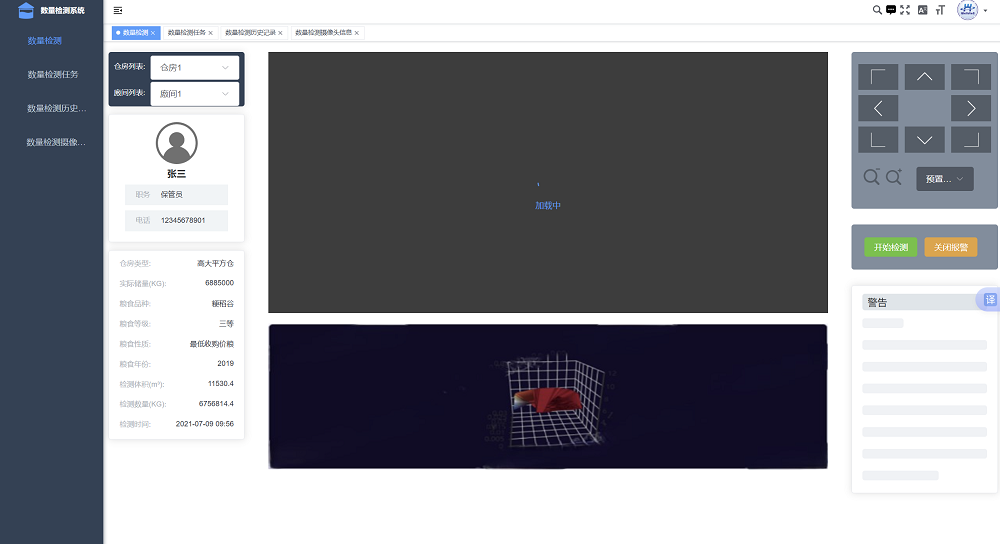The width and height of the screenshot is (1000, 544).
Task: Select 数量检测摄像… in the sidebar
Action: point(52,142)
